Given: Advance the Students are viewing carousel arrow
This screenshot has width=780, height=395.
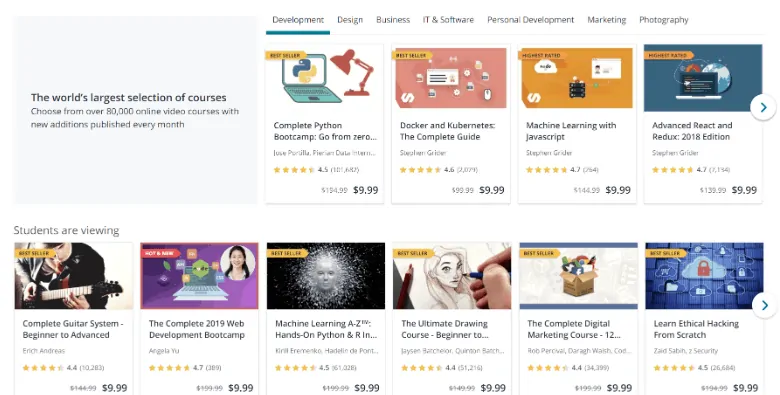Looking at the screenshot, I should coord(765,305).
